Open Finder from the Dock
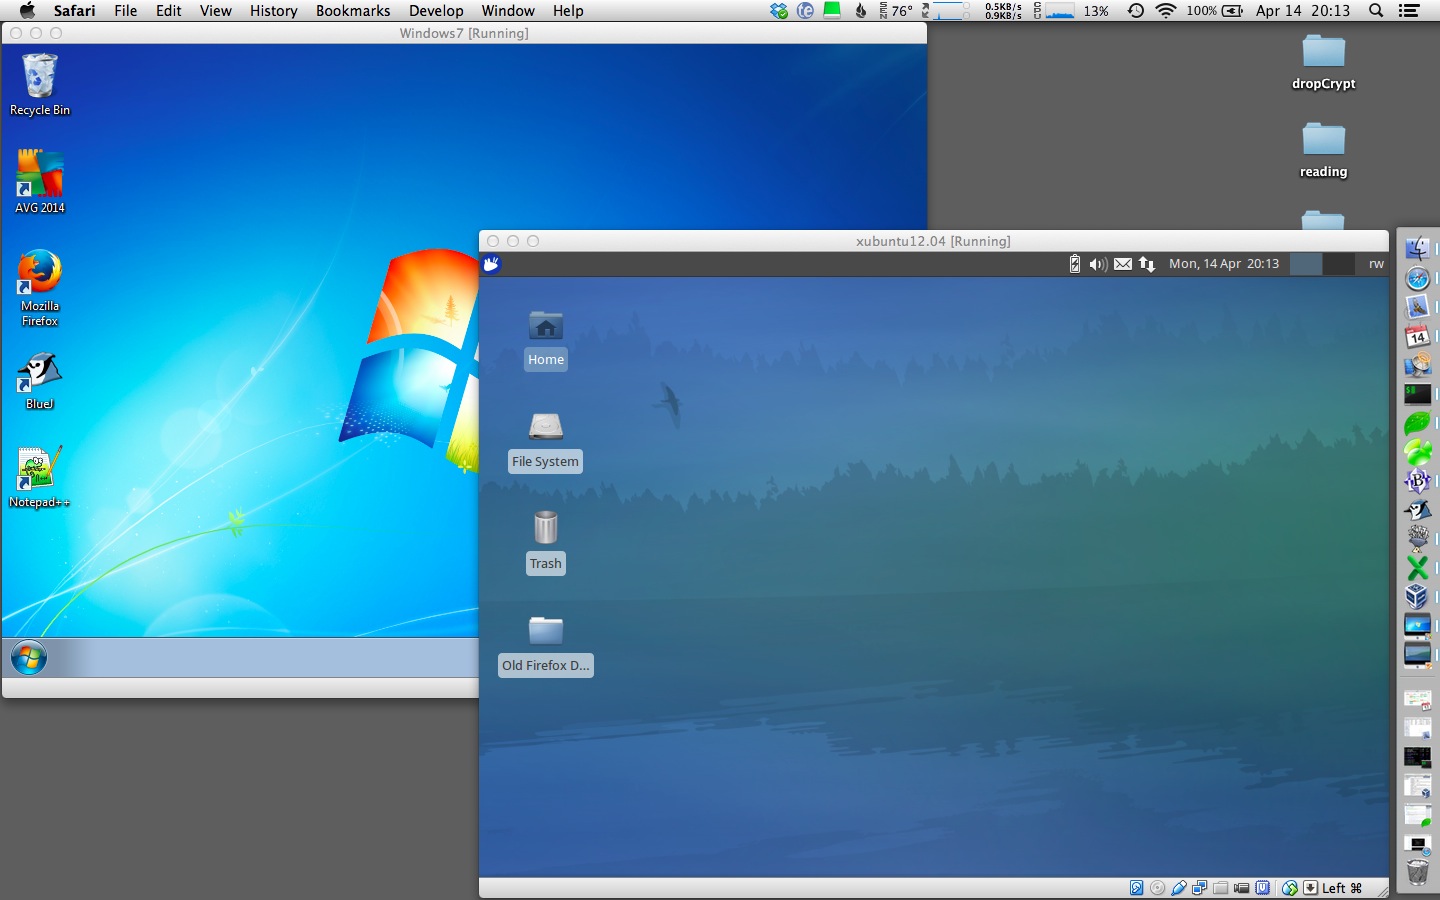Screen dimensions: 1440x900 tap(1417, 249)
